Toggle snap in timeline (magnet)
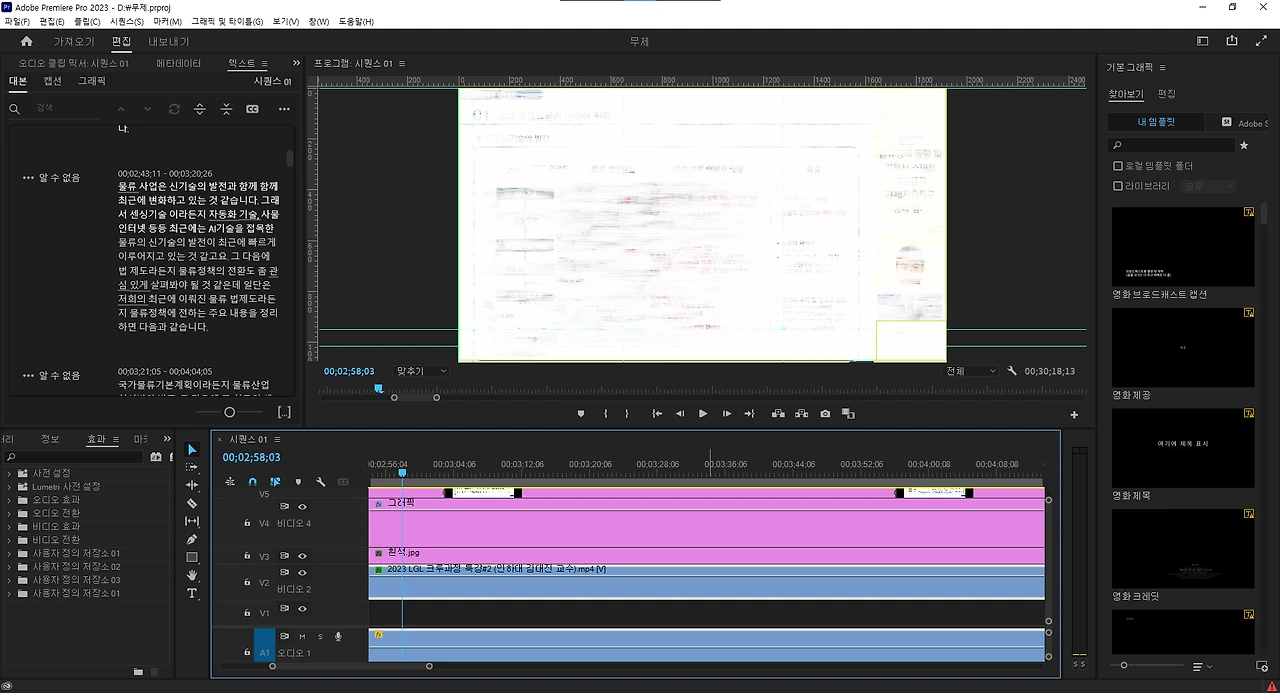Image resolution: width=1280 pixels, height=693 pixels. pos(252,482)
